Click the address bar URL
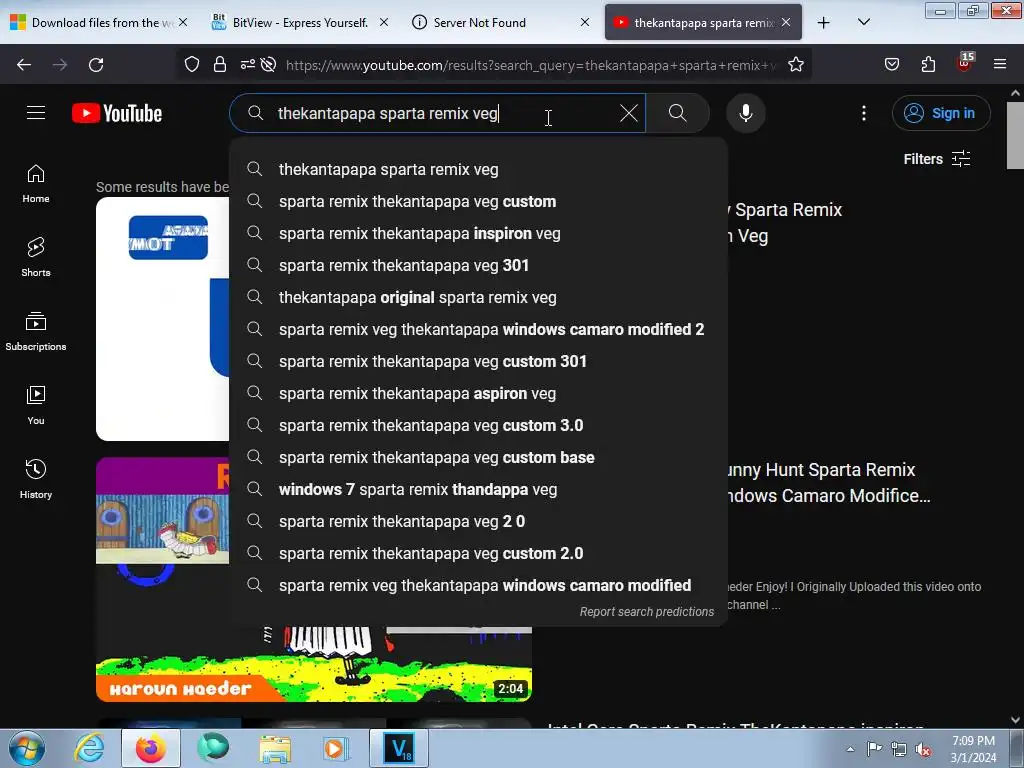The height and width of the screenshot is (768, 1024). point(529,65)
